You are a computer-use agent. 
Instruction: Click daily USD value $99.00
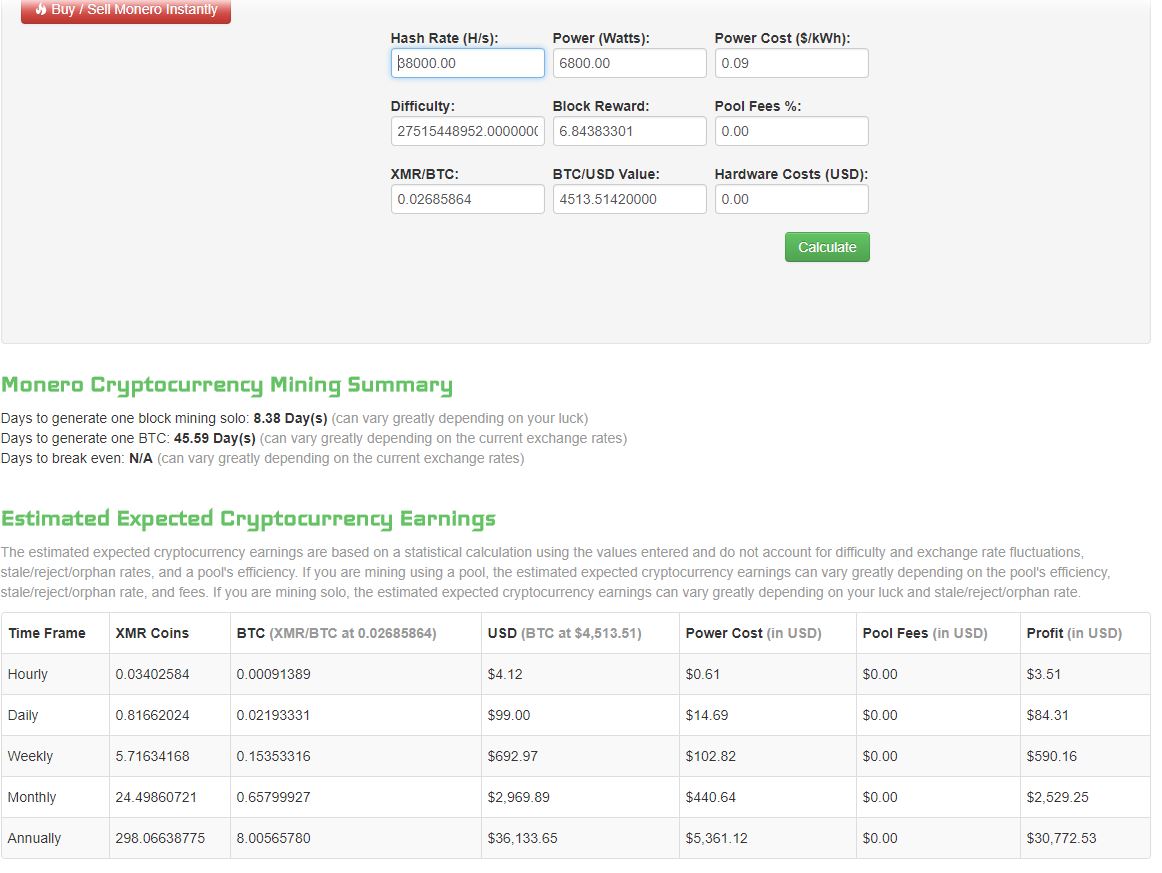click(509, 715)
